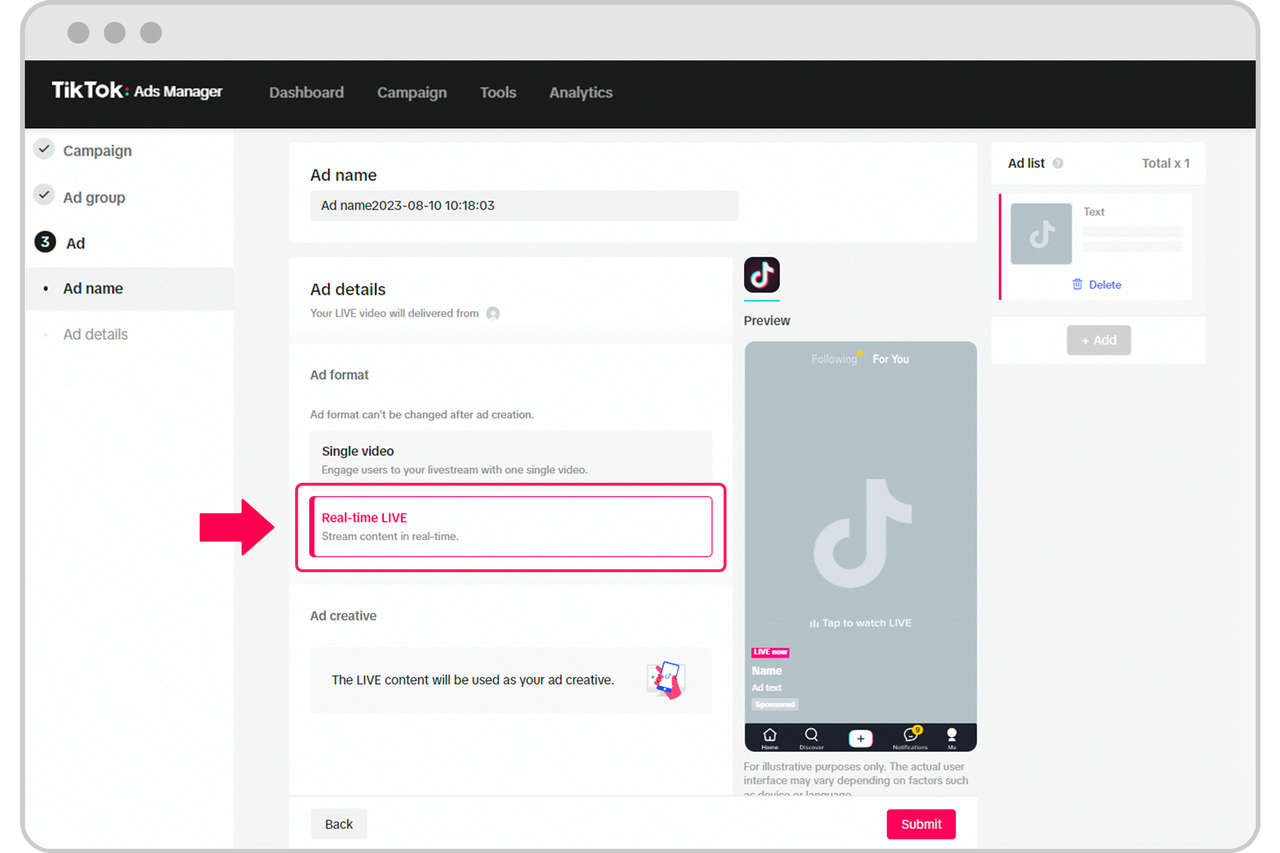Tap the Discover search icon in preview
Viewport: 1280px width, 853px height.
pos(811,738)
